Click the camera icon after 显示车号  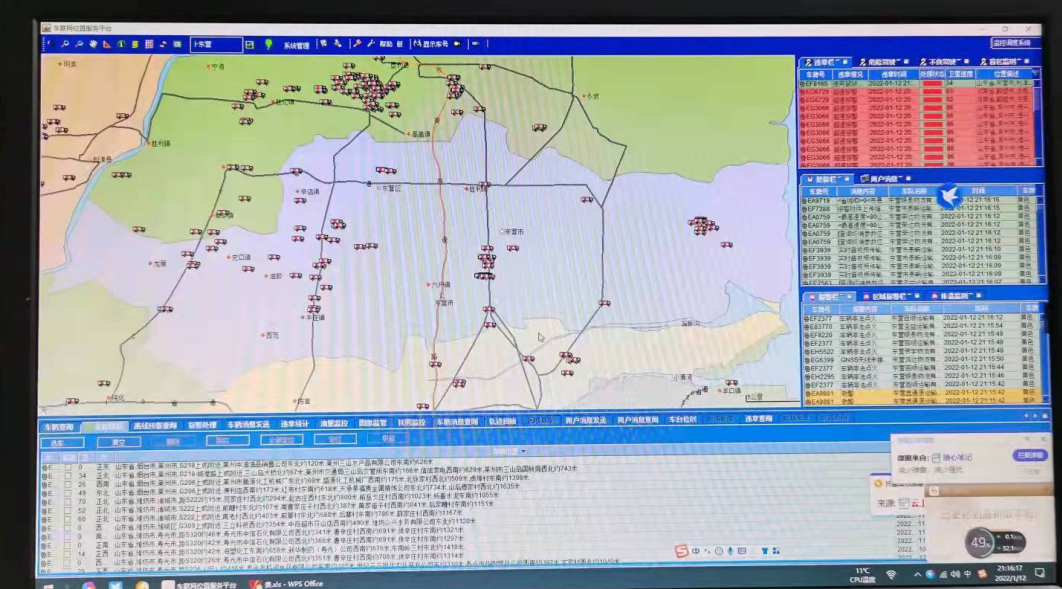(x=457, y=44)
